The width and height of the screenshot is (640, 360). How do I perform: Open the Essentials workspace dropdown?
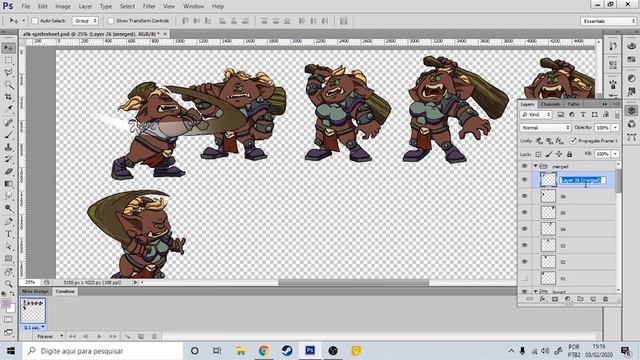(x=608, y=21)
